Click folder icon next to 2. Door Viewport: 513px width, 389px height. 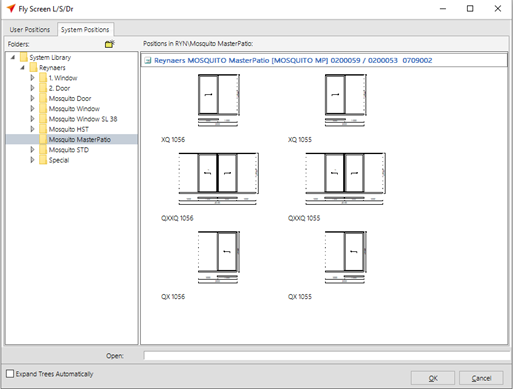[43, 88]
